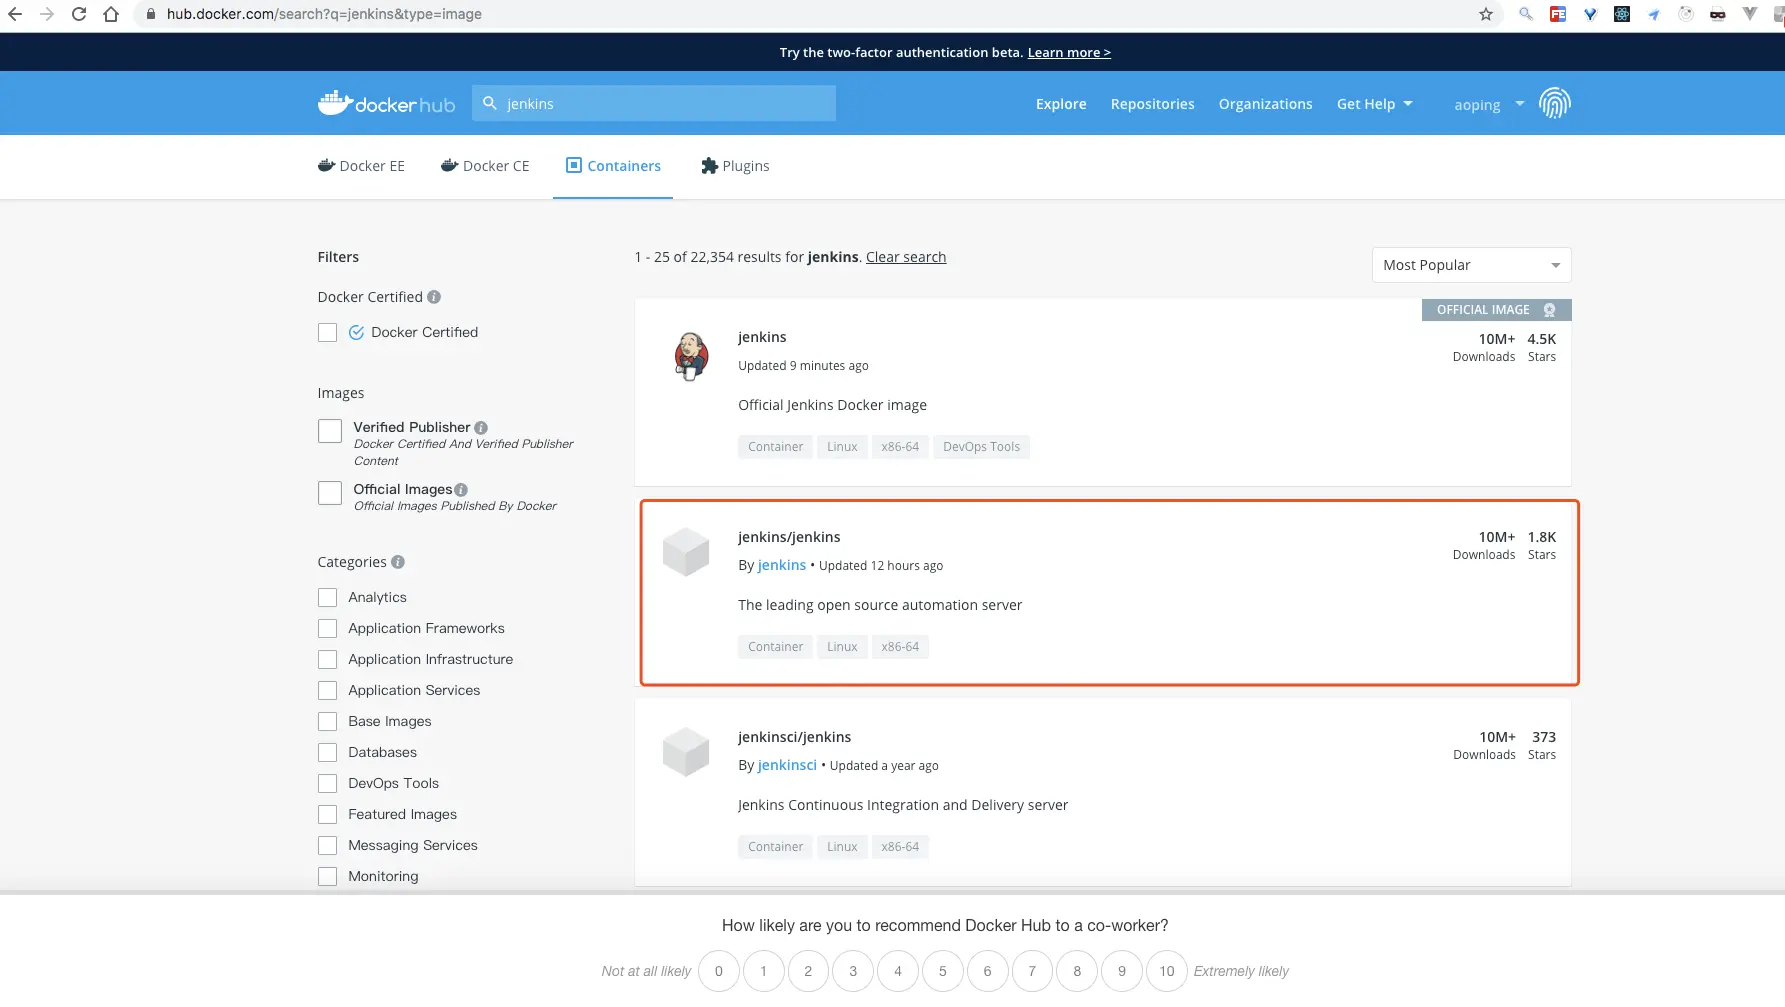Viewport: 1785px width, 1007px height.
Task: Rate recommendation score 10
Action: [1166, 971]
